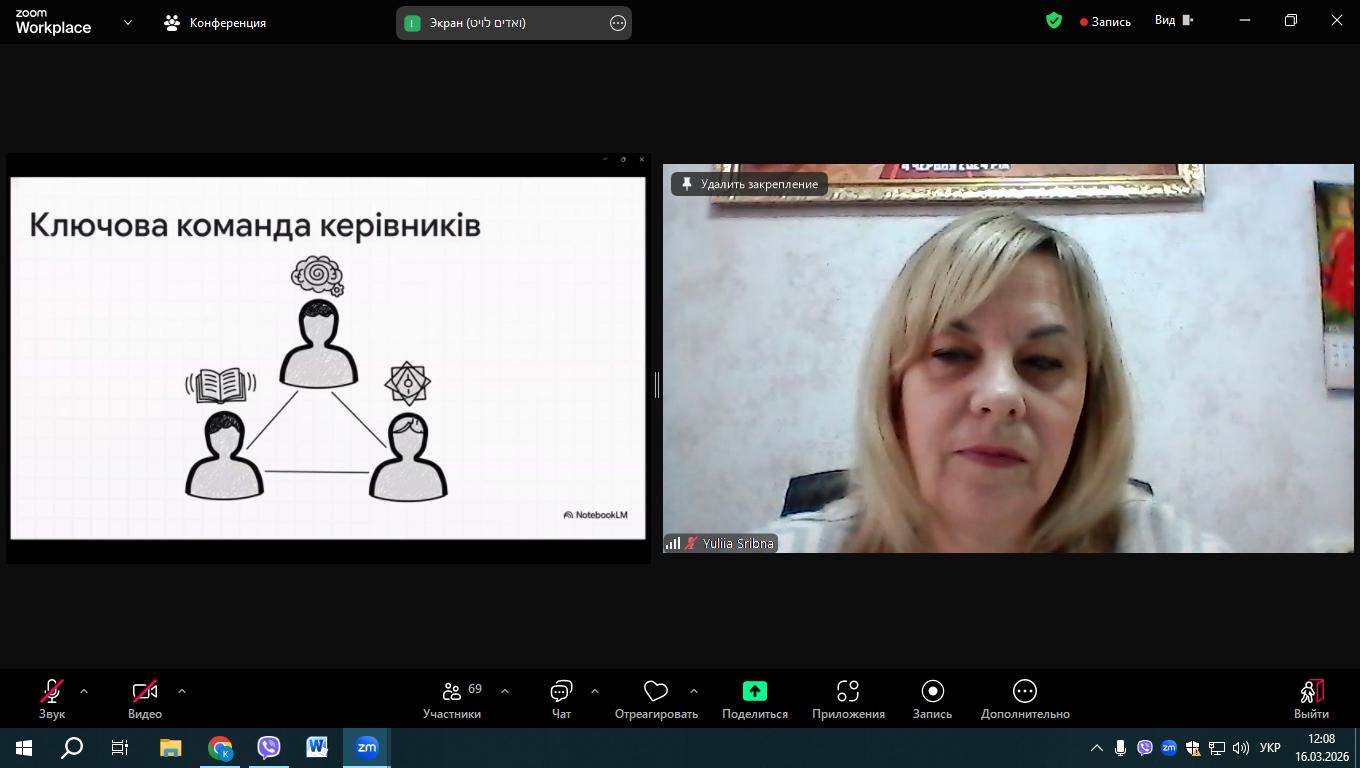Viewport: 1360px width, 768px height.
Task: Open screen share options ellipsis
Action: (618, 23)
